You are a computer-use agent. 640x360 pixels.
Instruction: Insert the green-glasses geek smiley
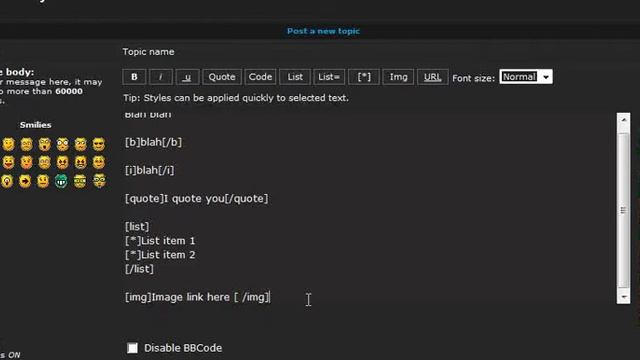click(x=80, y=180)
